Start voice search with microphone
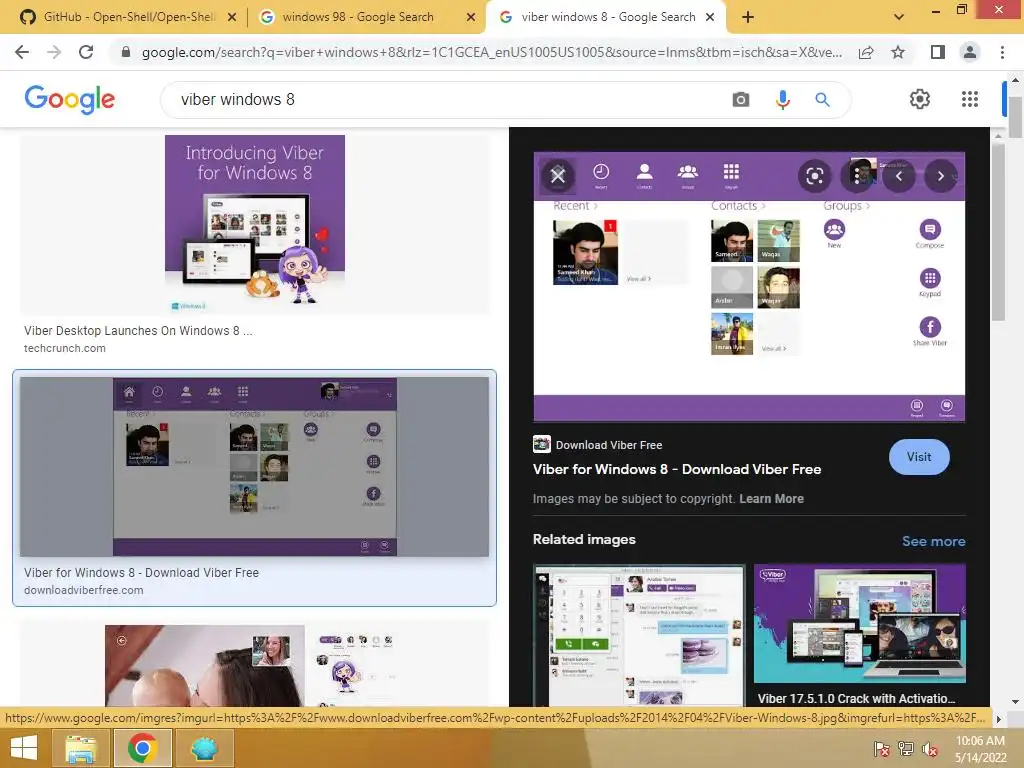Viewport: 1024px width, 768px height. (x=782, y=99)
